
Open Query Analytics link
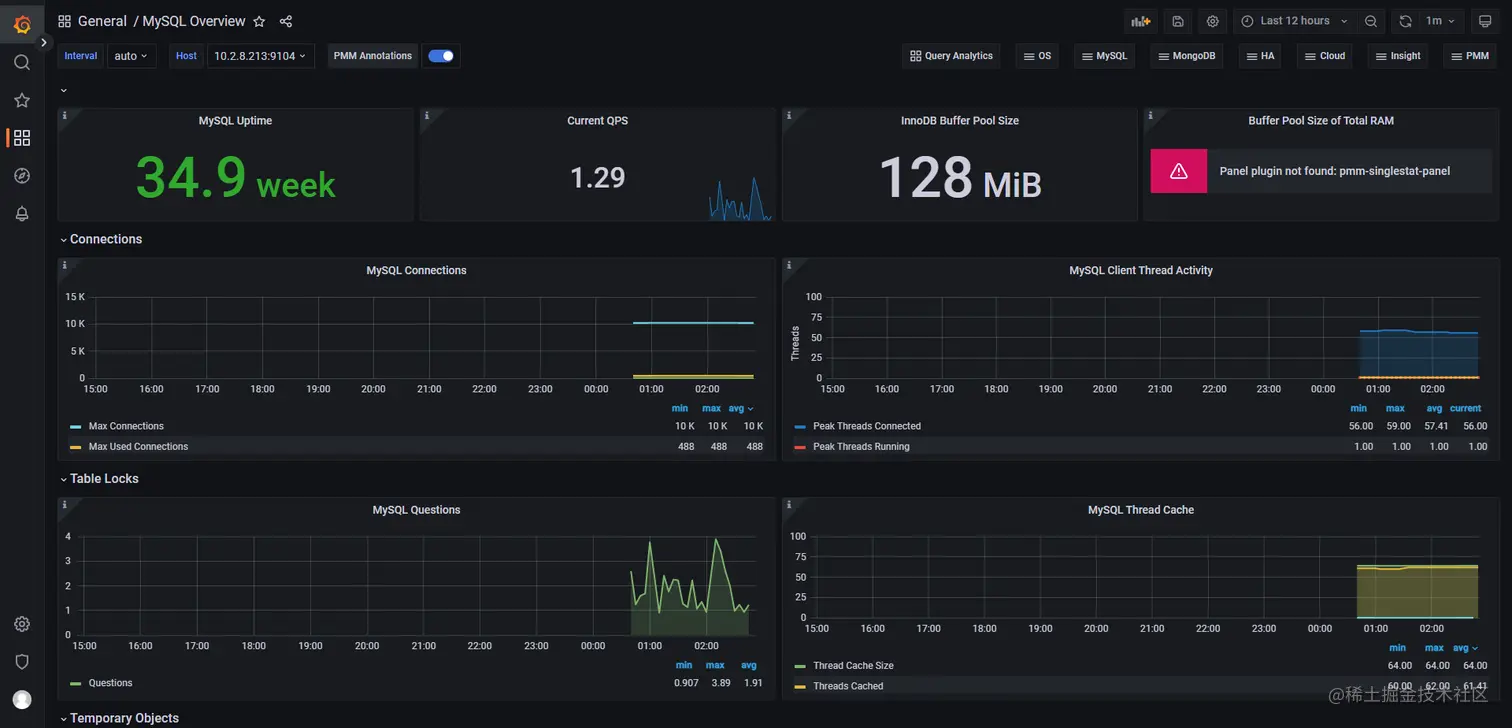[951, 56]
